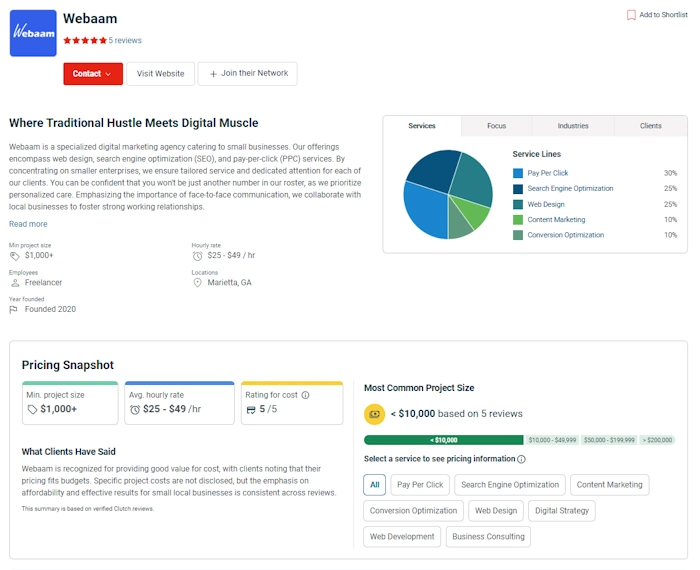The image size is (700, 570).
Task: Select the Business Consulting filter chip
Action: pos(488,537)
